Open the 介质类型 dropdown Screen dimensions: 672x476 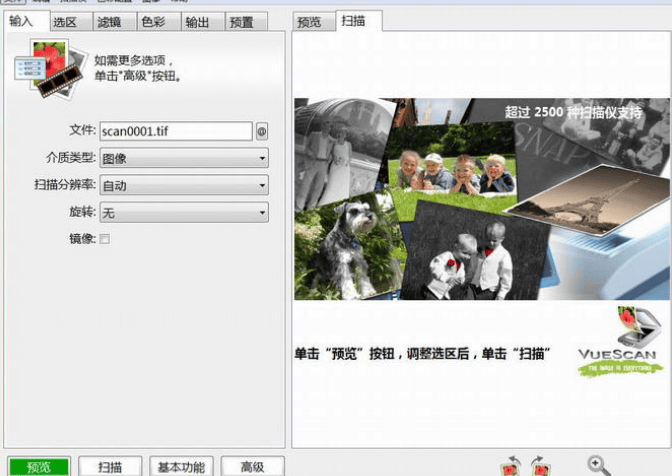tap(184, 158)
